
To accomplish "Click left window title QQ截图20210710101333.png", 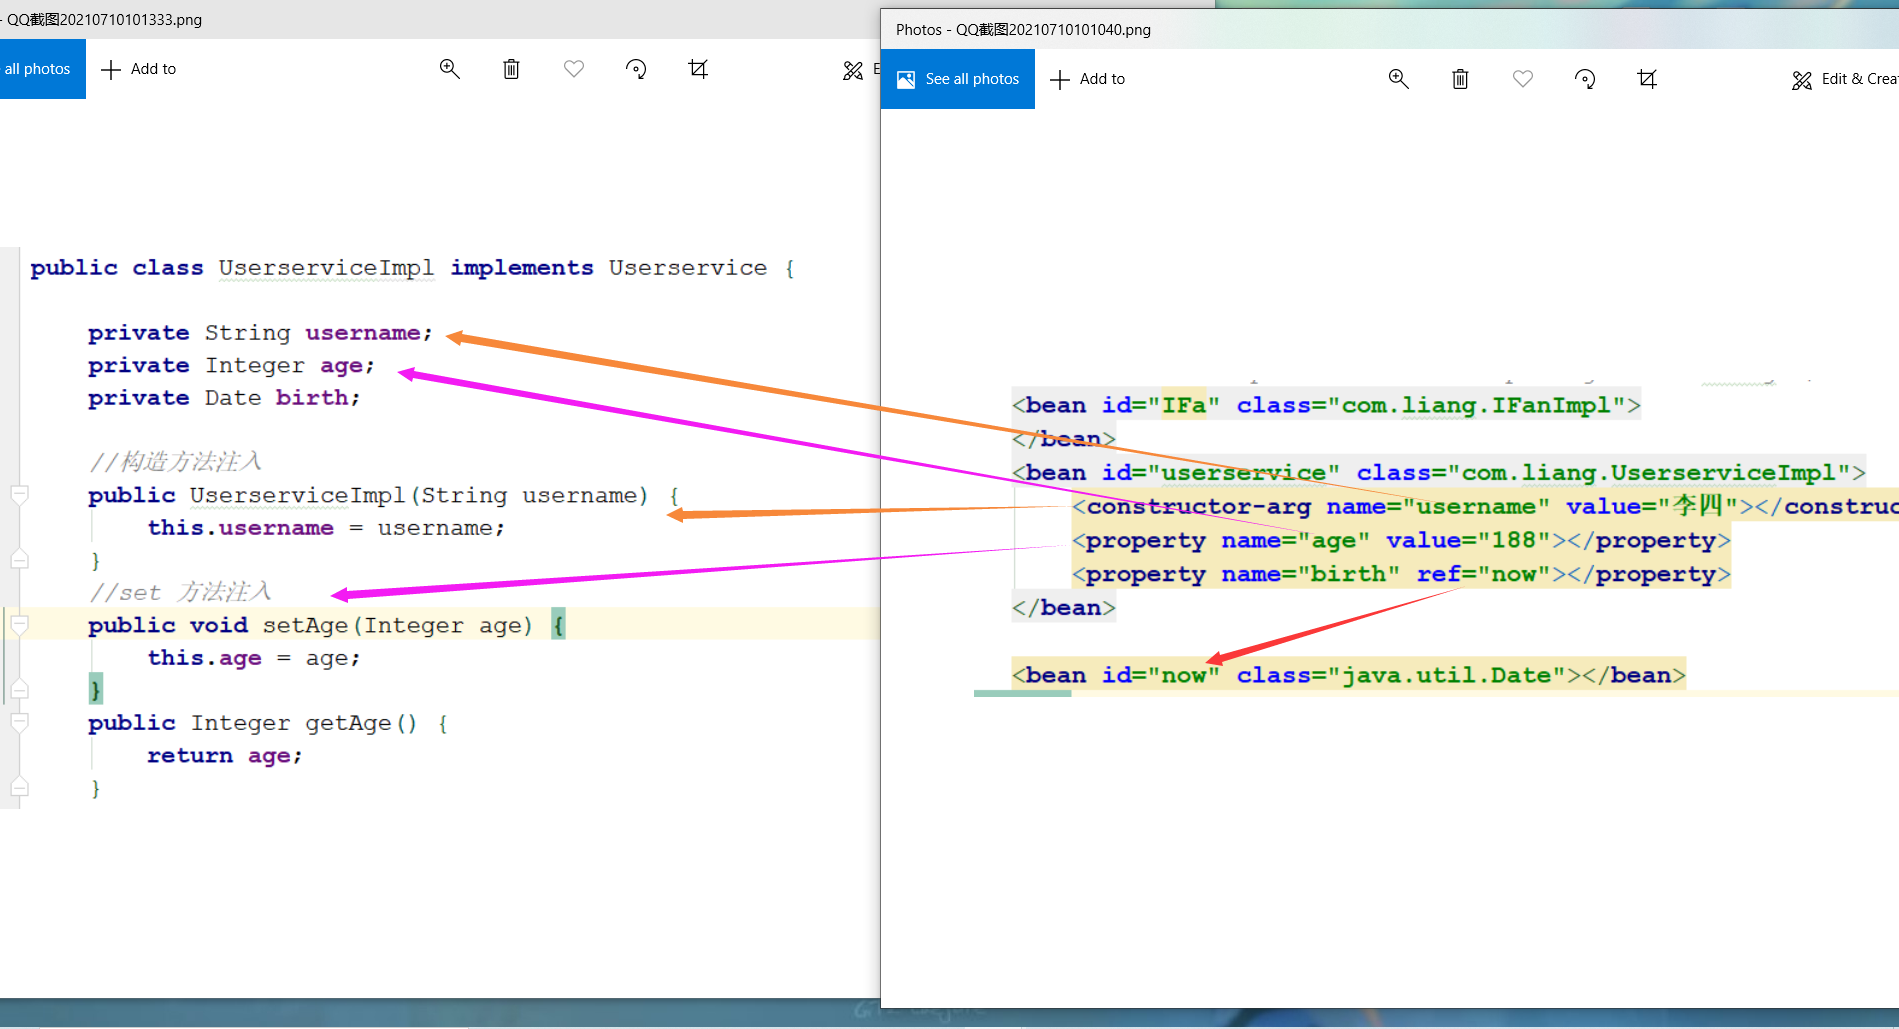I will pos(104,19).
